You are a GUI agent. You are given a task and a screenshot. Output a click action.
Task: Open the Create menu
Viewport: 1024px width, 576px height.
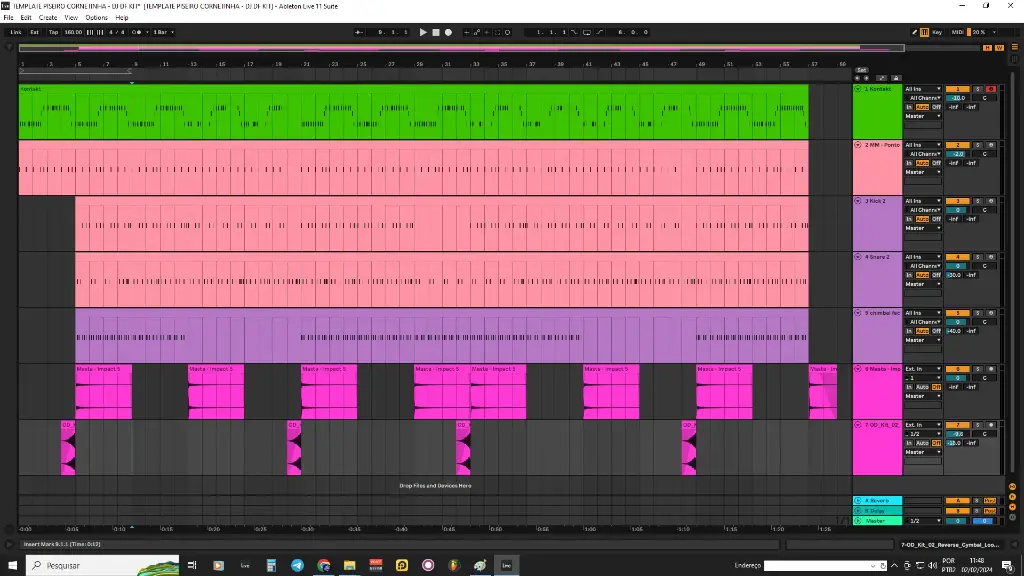pos(48,18)
